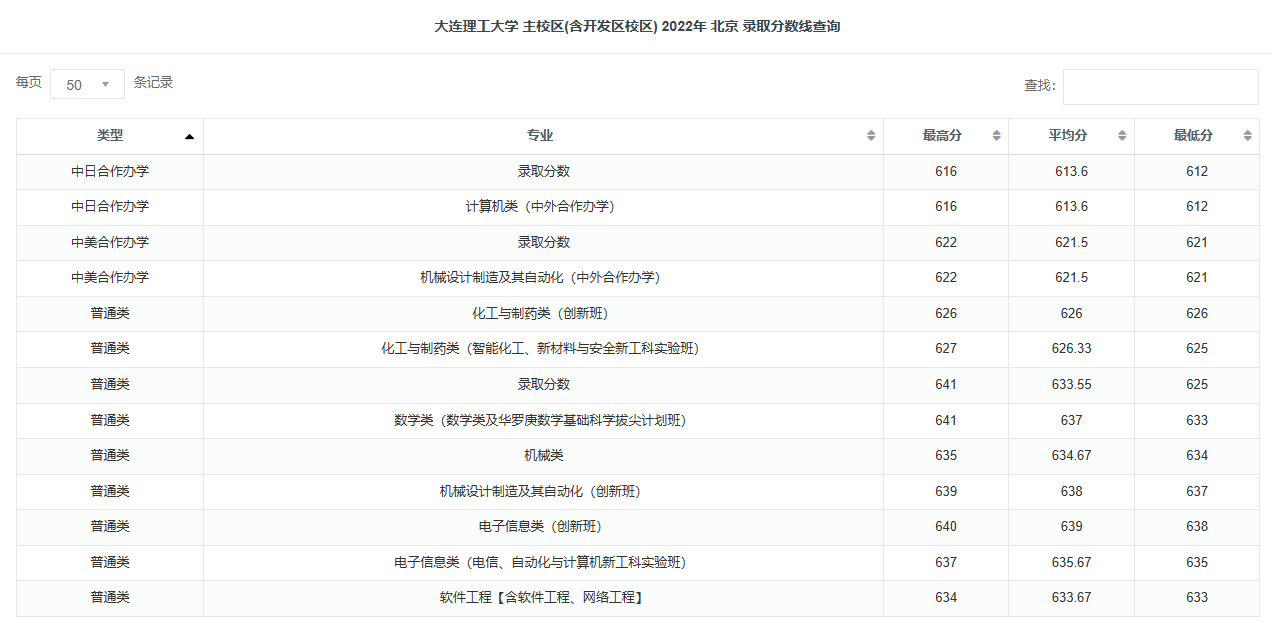Click 录取分数 in the row averaging 633.55
The image size is (1272, 623).
click(544, 385)
